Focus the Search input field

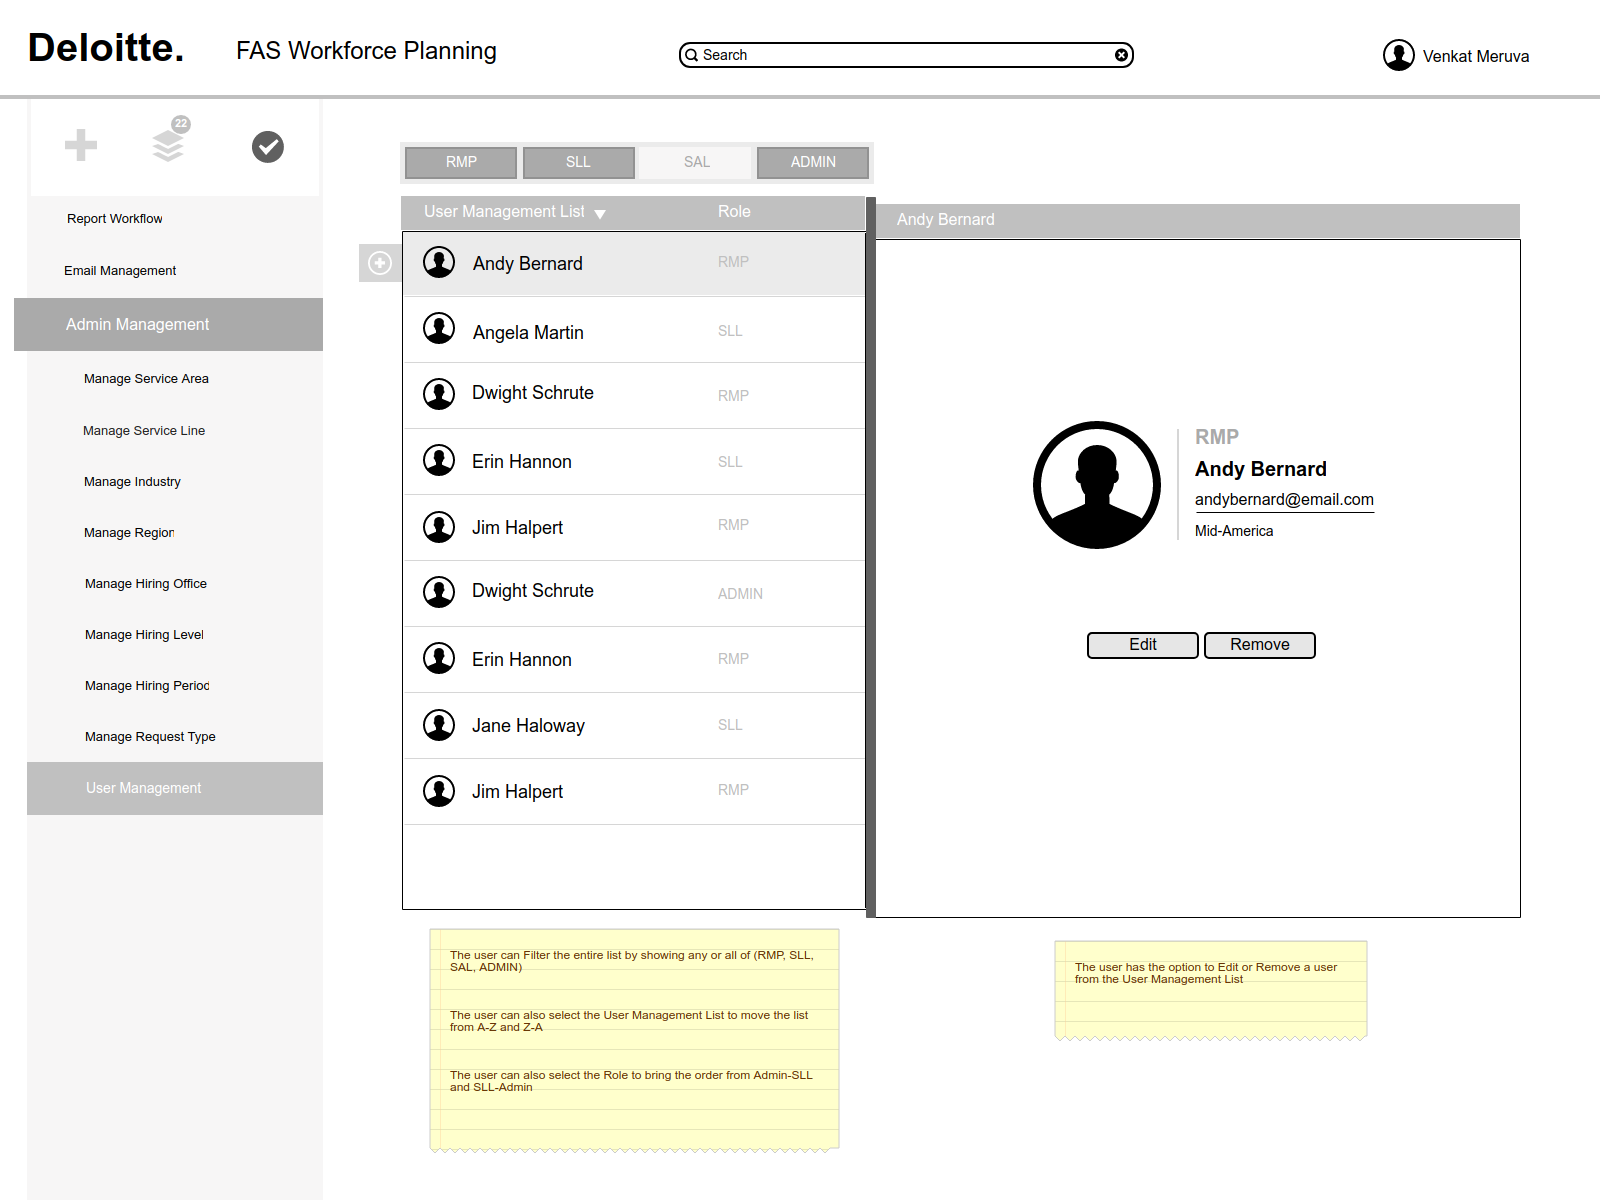[x=906, y=55]
